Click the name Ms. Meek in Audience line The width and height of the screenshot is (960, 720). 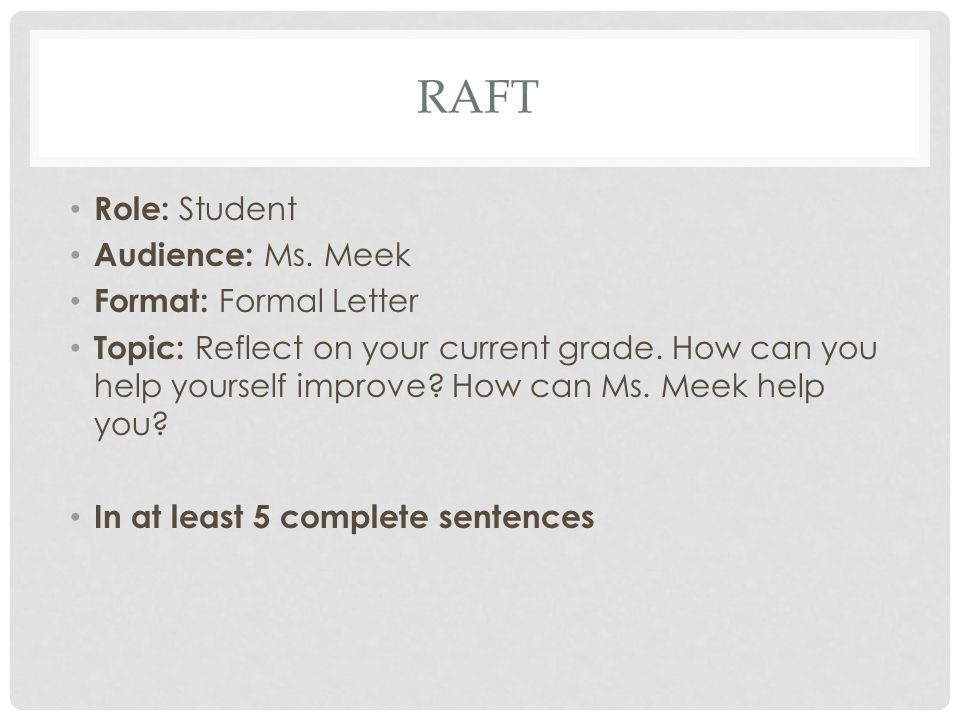pos(337,255)
